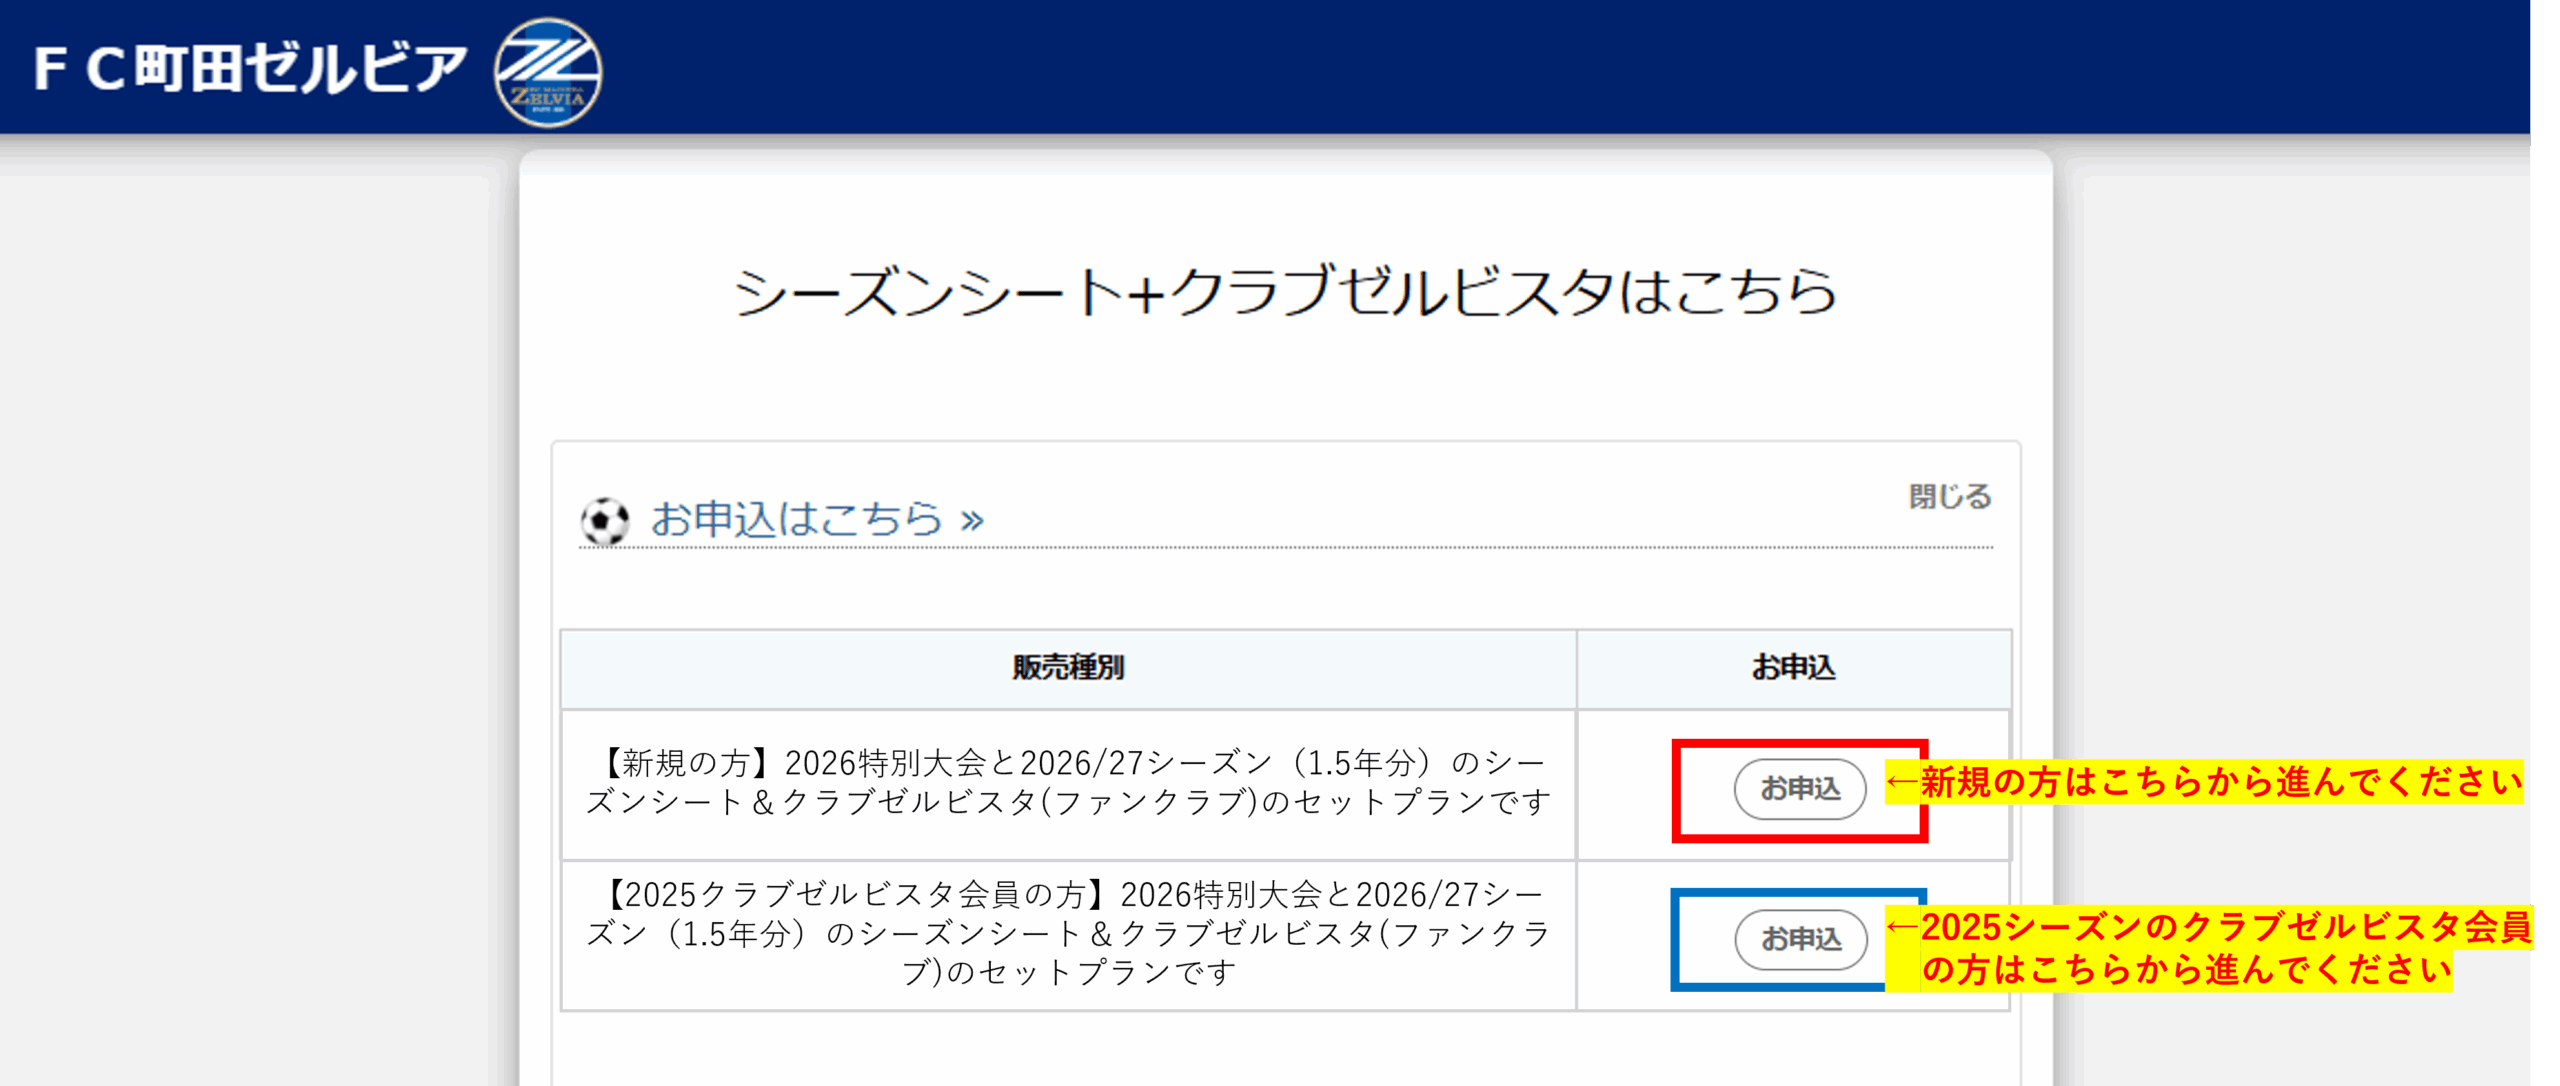Click the red 新規の方はこちらから進んでください annotation
2560x1086 pixels.
(2220, 782)
